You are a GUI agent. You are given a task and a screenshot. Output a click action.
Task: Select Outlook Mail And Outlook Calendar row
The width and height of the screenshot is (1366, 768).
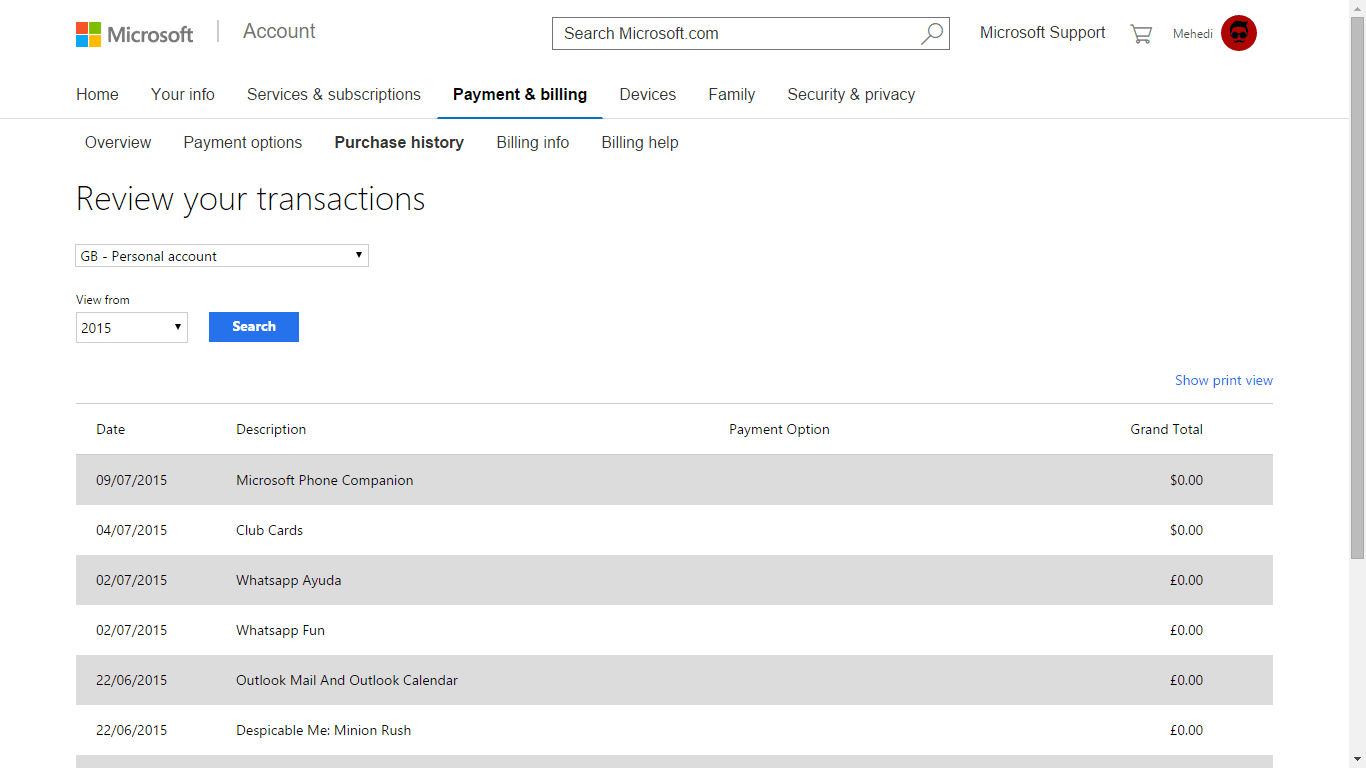(674, 680)
